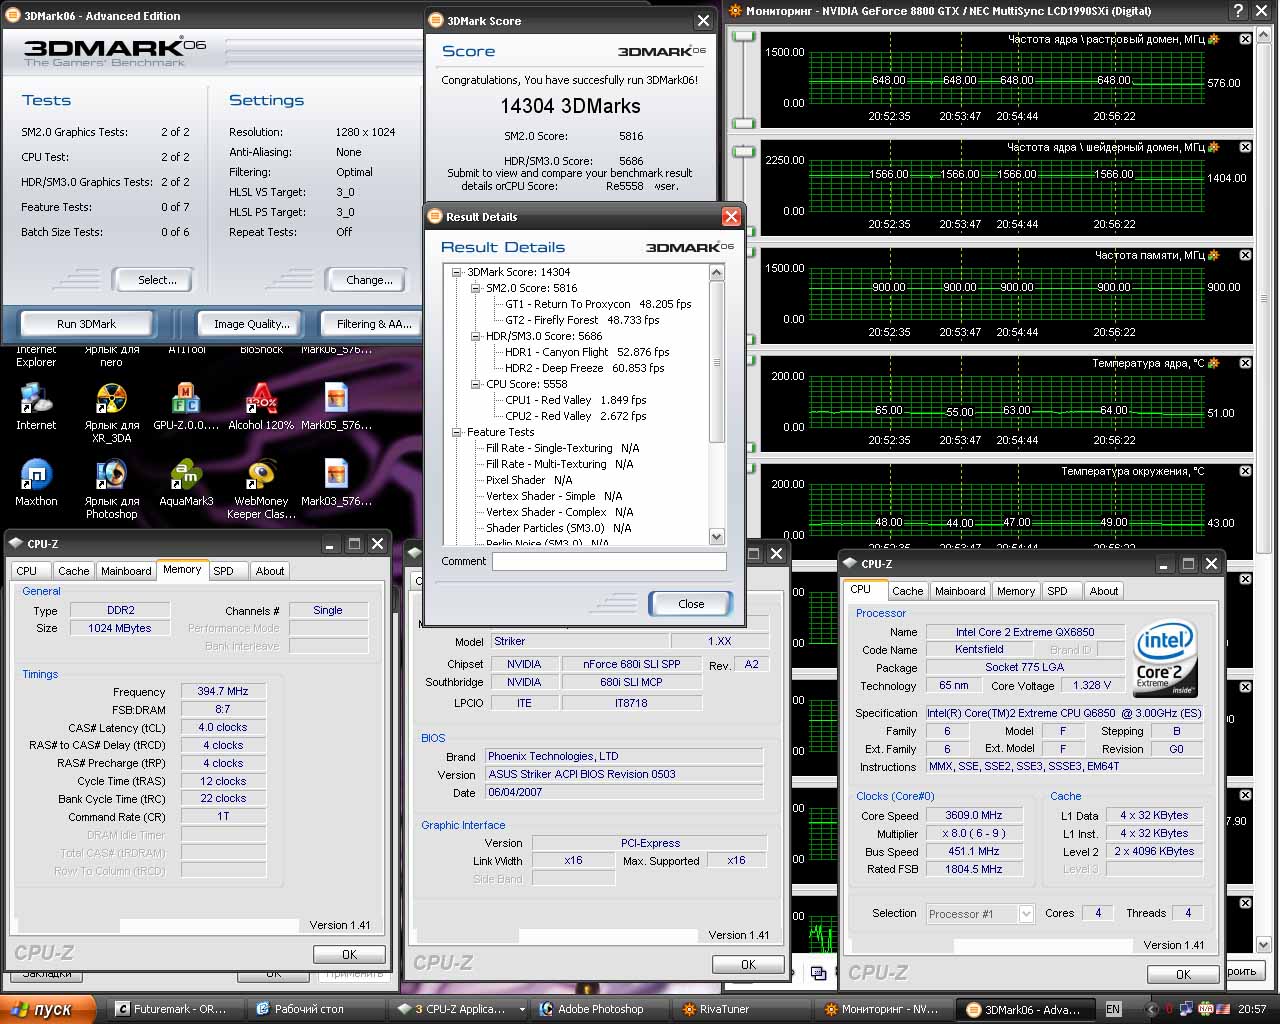
Task: Open setup icon for core temperature graph (Температура ядра)
Action: 1214,363
